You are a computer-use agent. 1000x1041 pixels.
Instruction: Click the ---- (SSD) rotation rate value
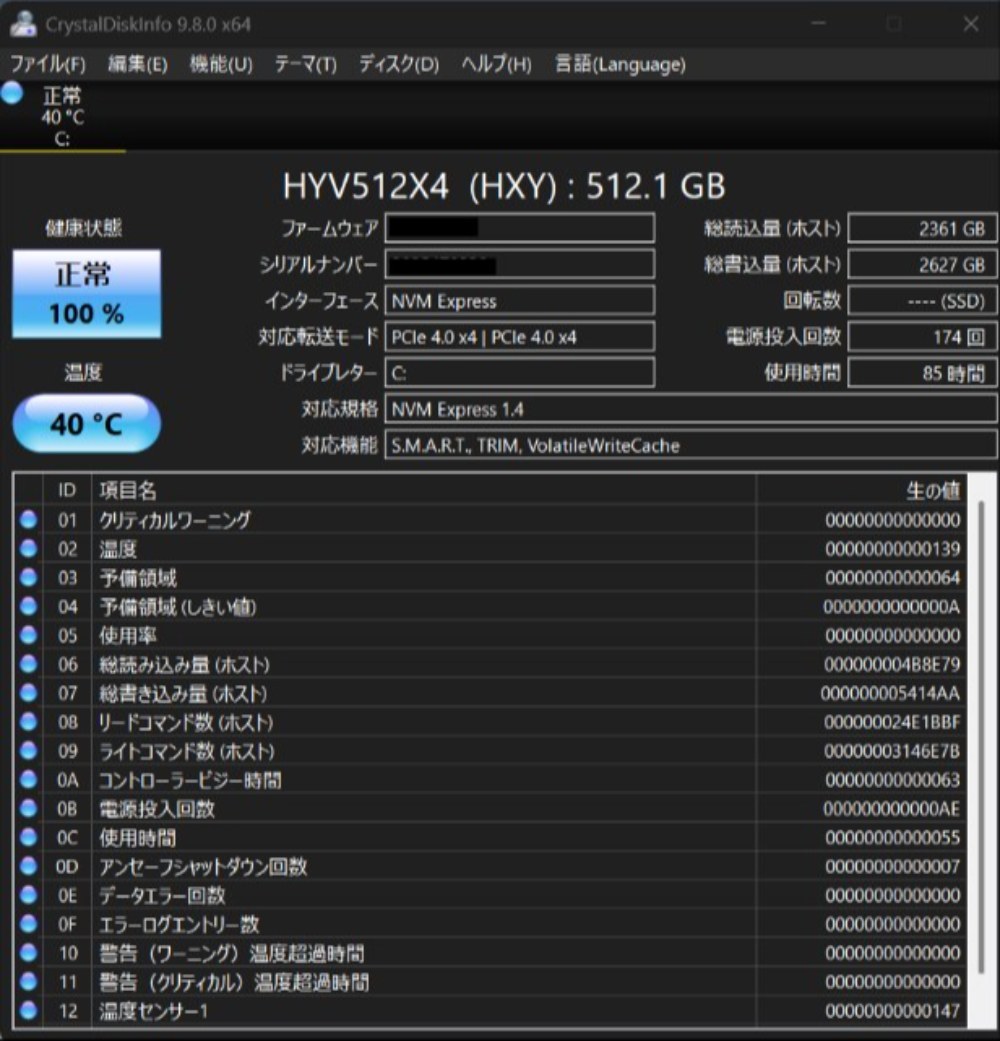click(x=923, y=301)
